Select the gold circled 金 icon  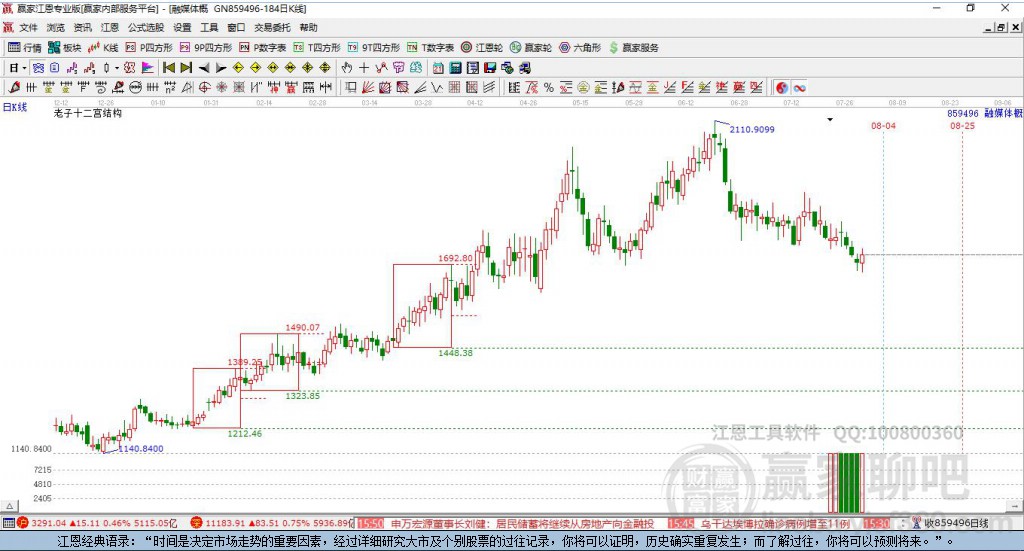(583, 87)
